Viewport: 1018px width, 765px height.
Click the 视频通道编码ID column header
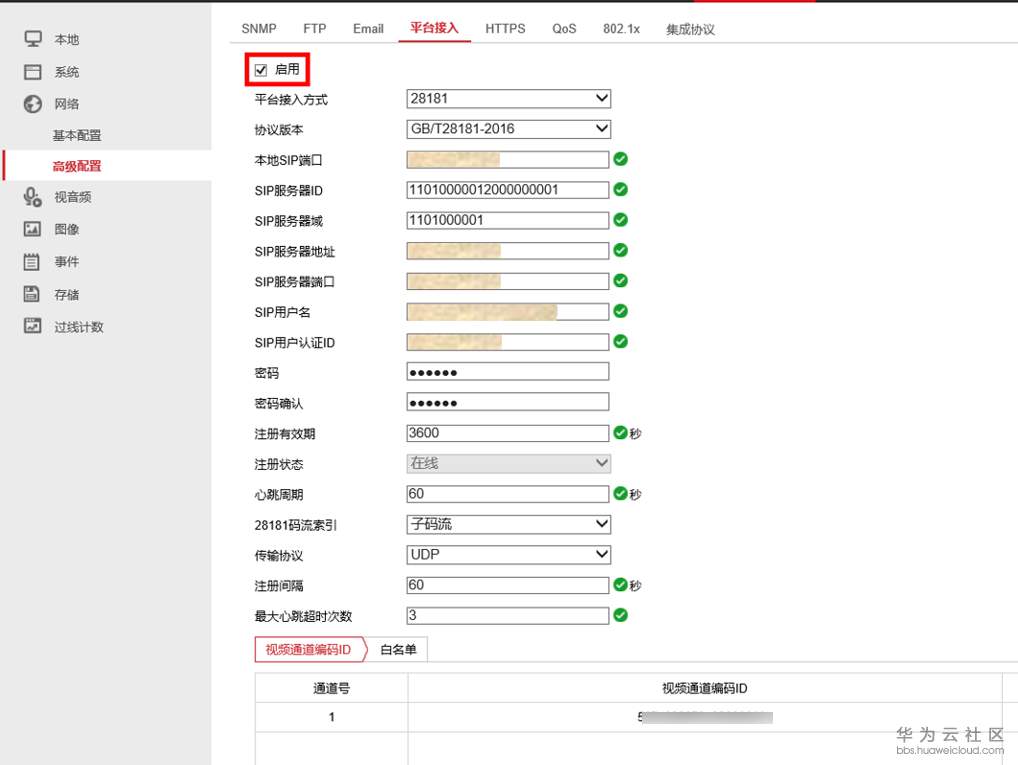[704, 688]
